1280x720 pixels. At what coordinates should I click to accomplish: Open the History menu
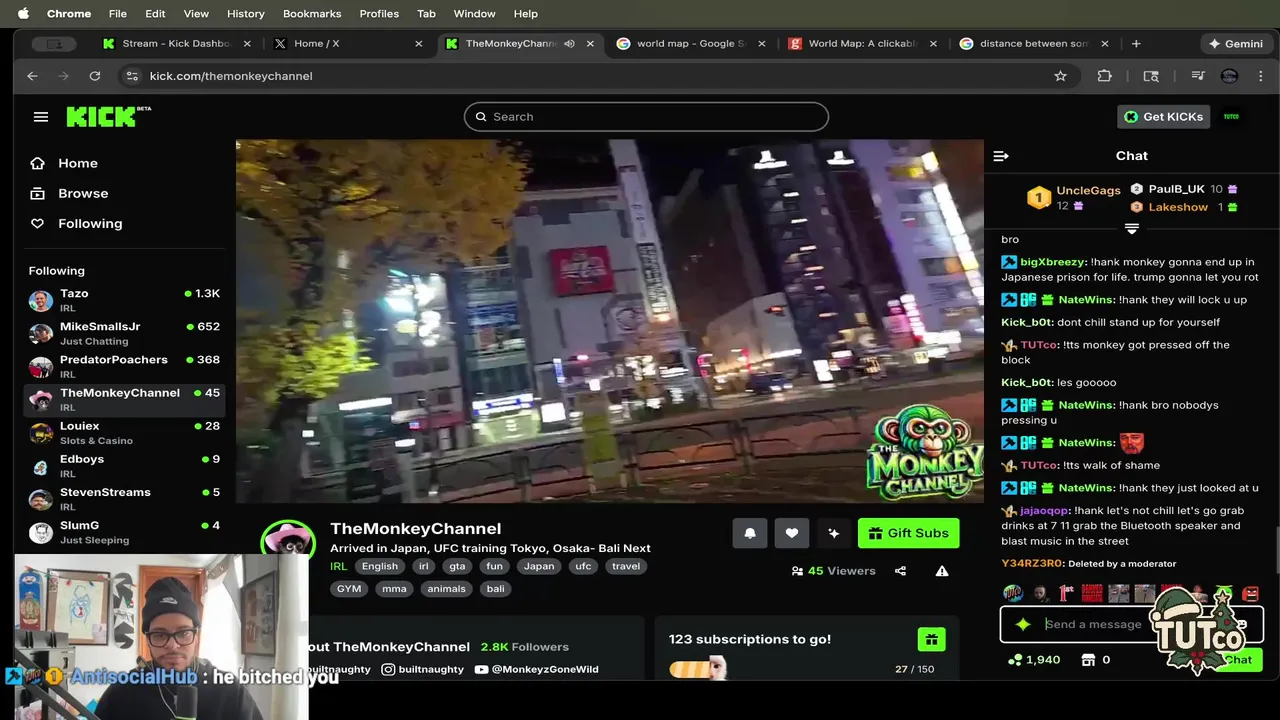tap(245, 14)
